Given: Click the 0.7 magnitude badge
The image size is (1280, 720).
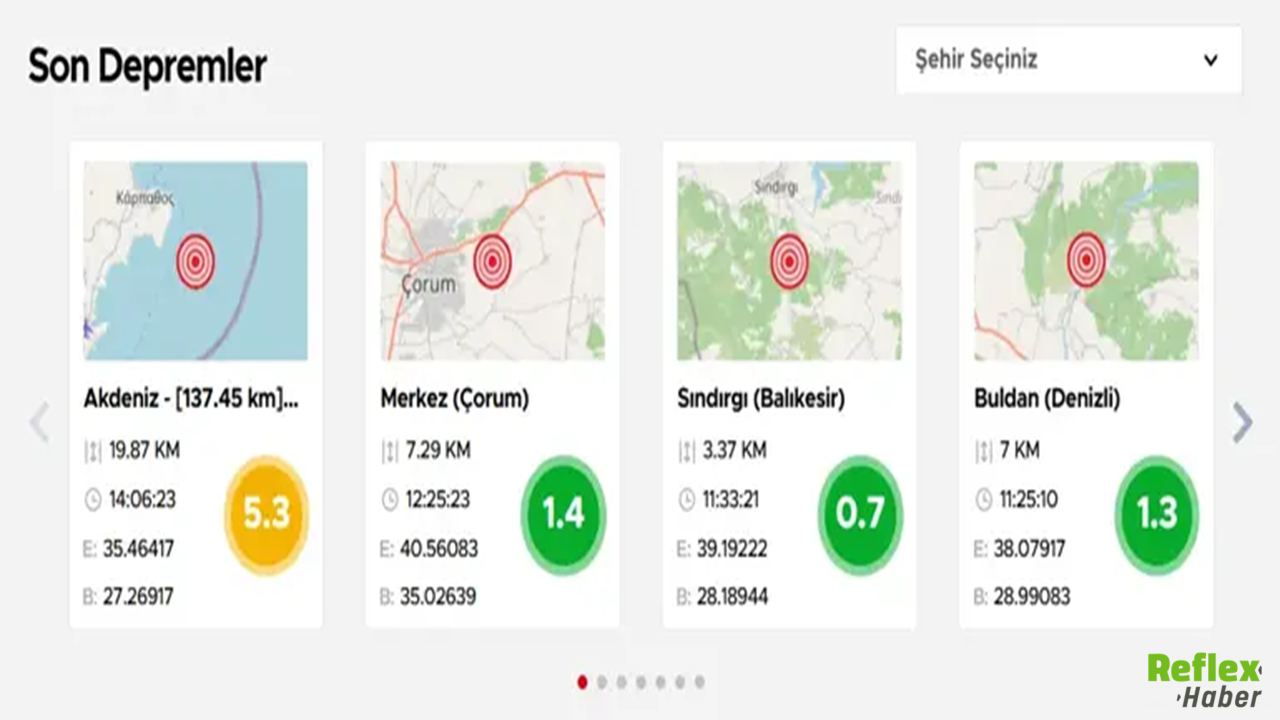Looking at the screenshot, I should point(860,514).
